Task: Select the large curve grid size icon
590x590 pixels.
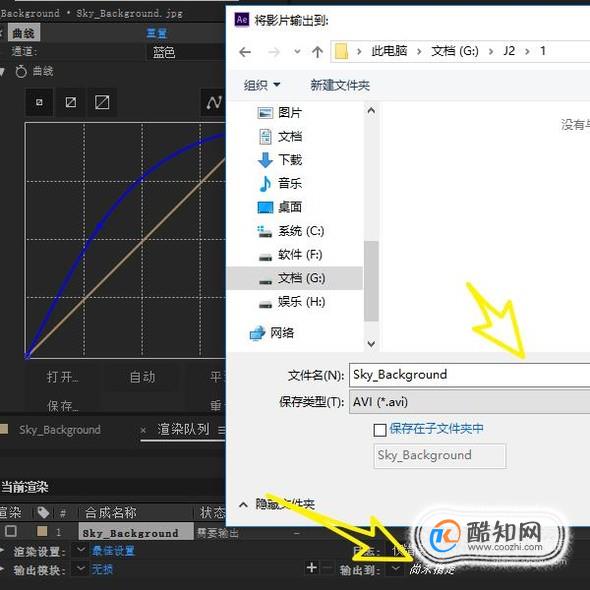Action: click(102, 102)
